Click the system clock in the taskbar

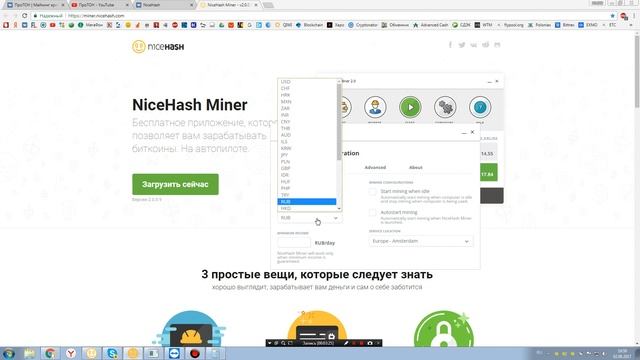pos(622,353)
